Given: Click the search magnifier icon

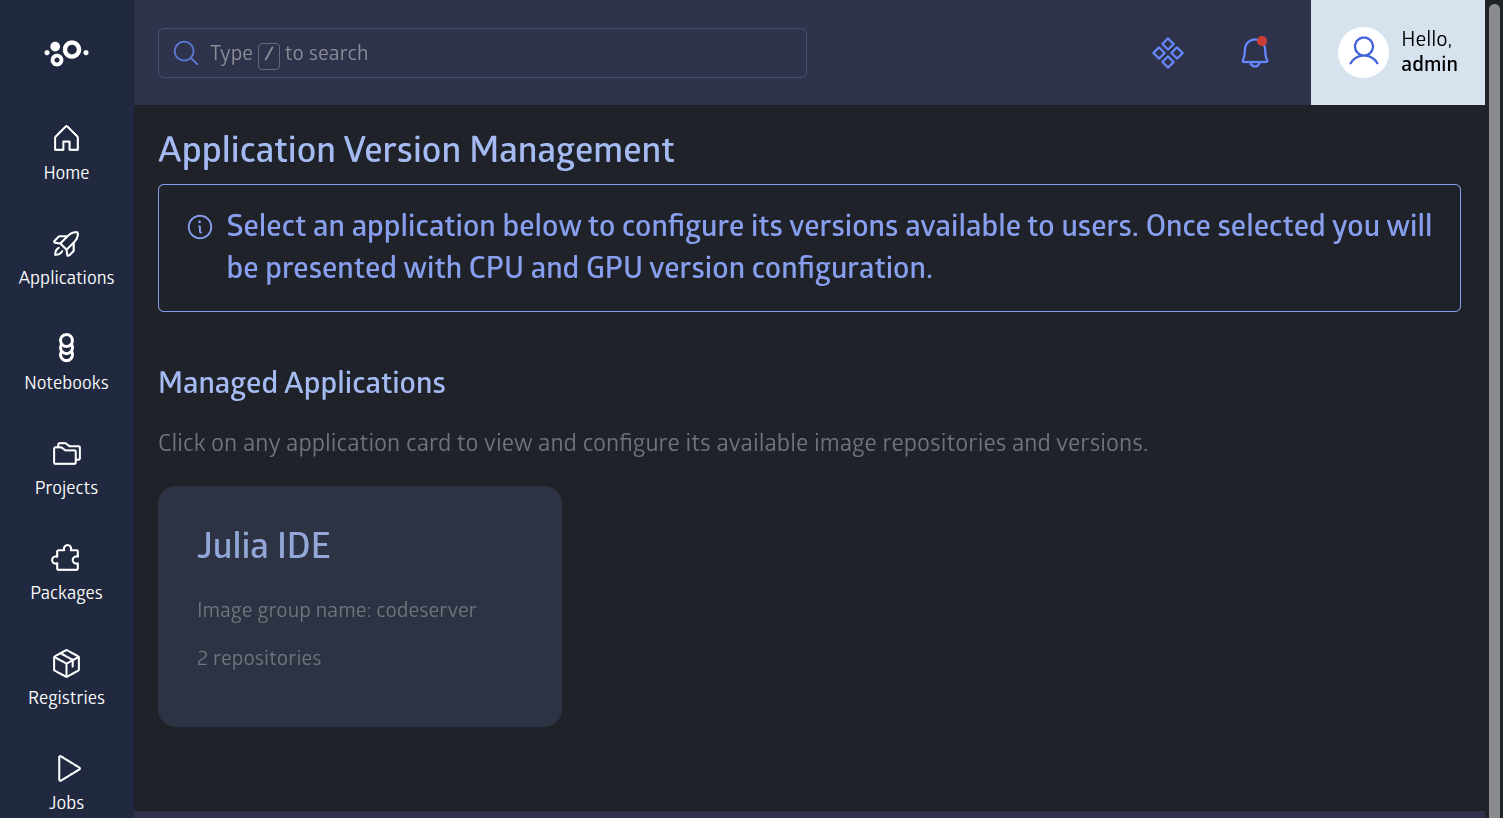Looking at the screenshot, I should coord(186,52).
